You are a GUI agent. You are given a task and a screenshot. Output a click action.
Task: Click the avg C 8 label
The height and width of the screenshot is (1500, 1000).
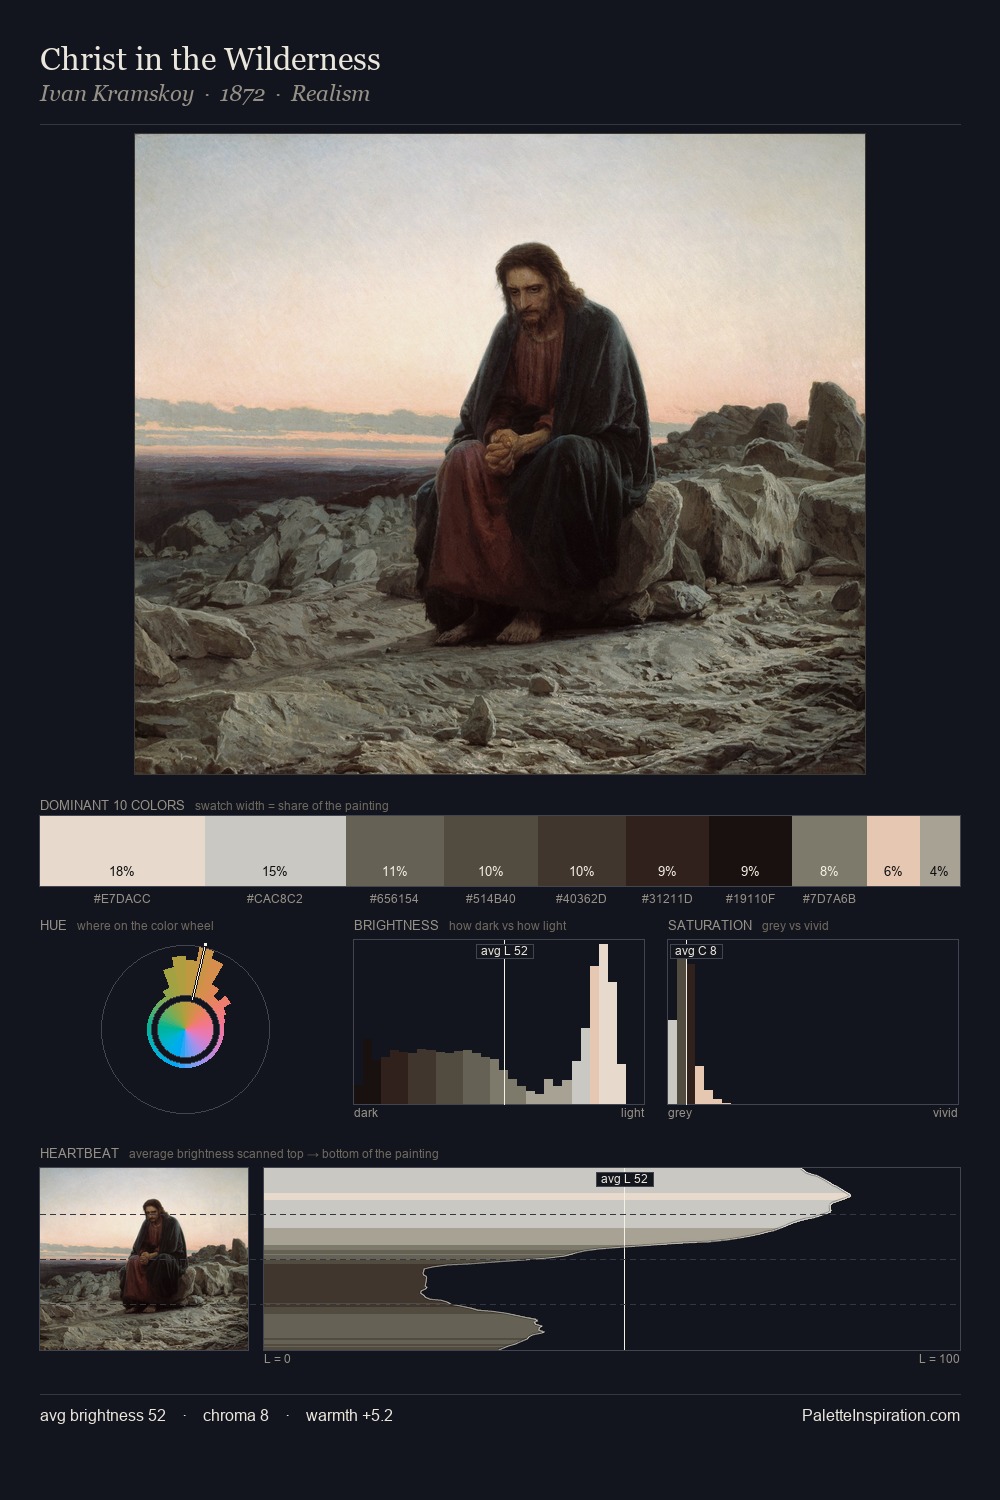coord(696,951)
